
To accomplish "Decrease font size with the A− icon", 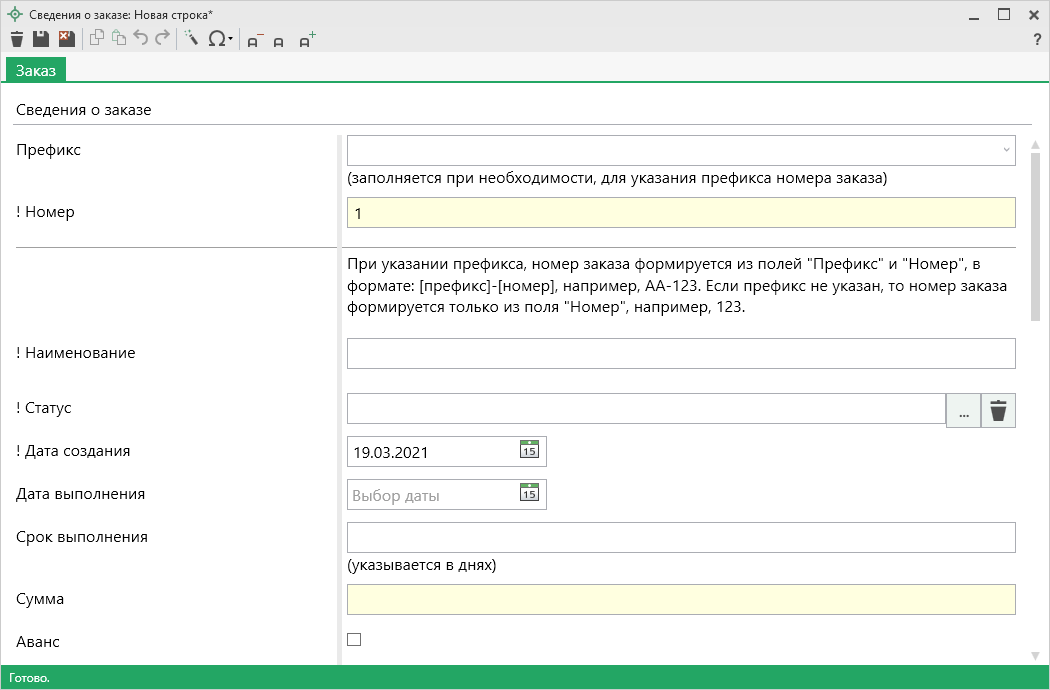I will 254,40.
